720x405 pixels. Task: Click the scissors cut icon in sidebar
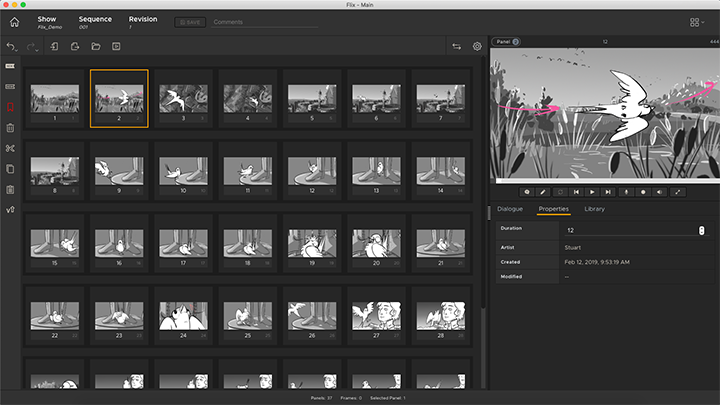coord(10,149)
